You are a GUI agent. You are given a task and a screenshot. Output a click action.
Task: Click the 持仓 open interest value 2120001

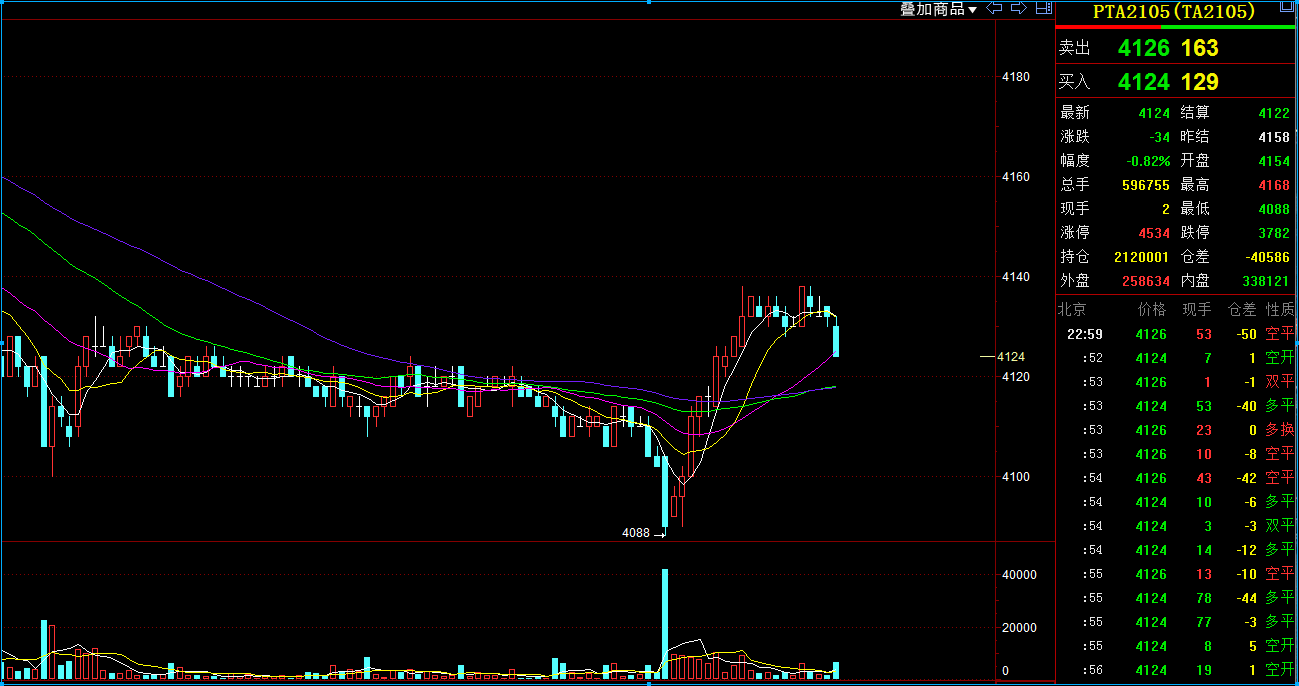1141,257
